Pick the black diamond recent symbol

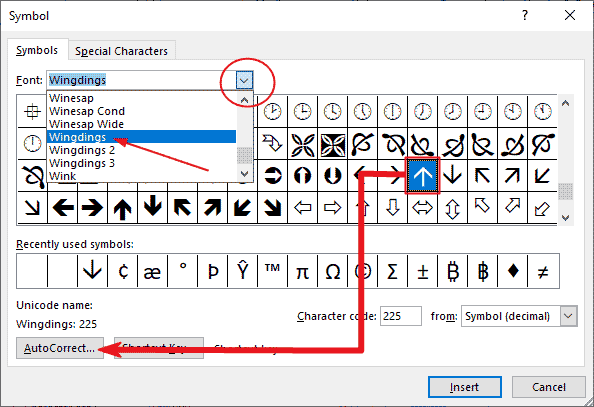[513, 271]
